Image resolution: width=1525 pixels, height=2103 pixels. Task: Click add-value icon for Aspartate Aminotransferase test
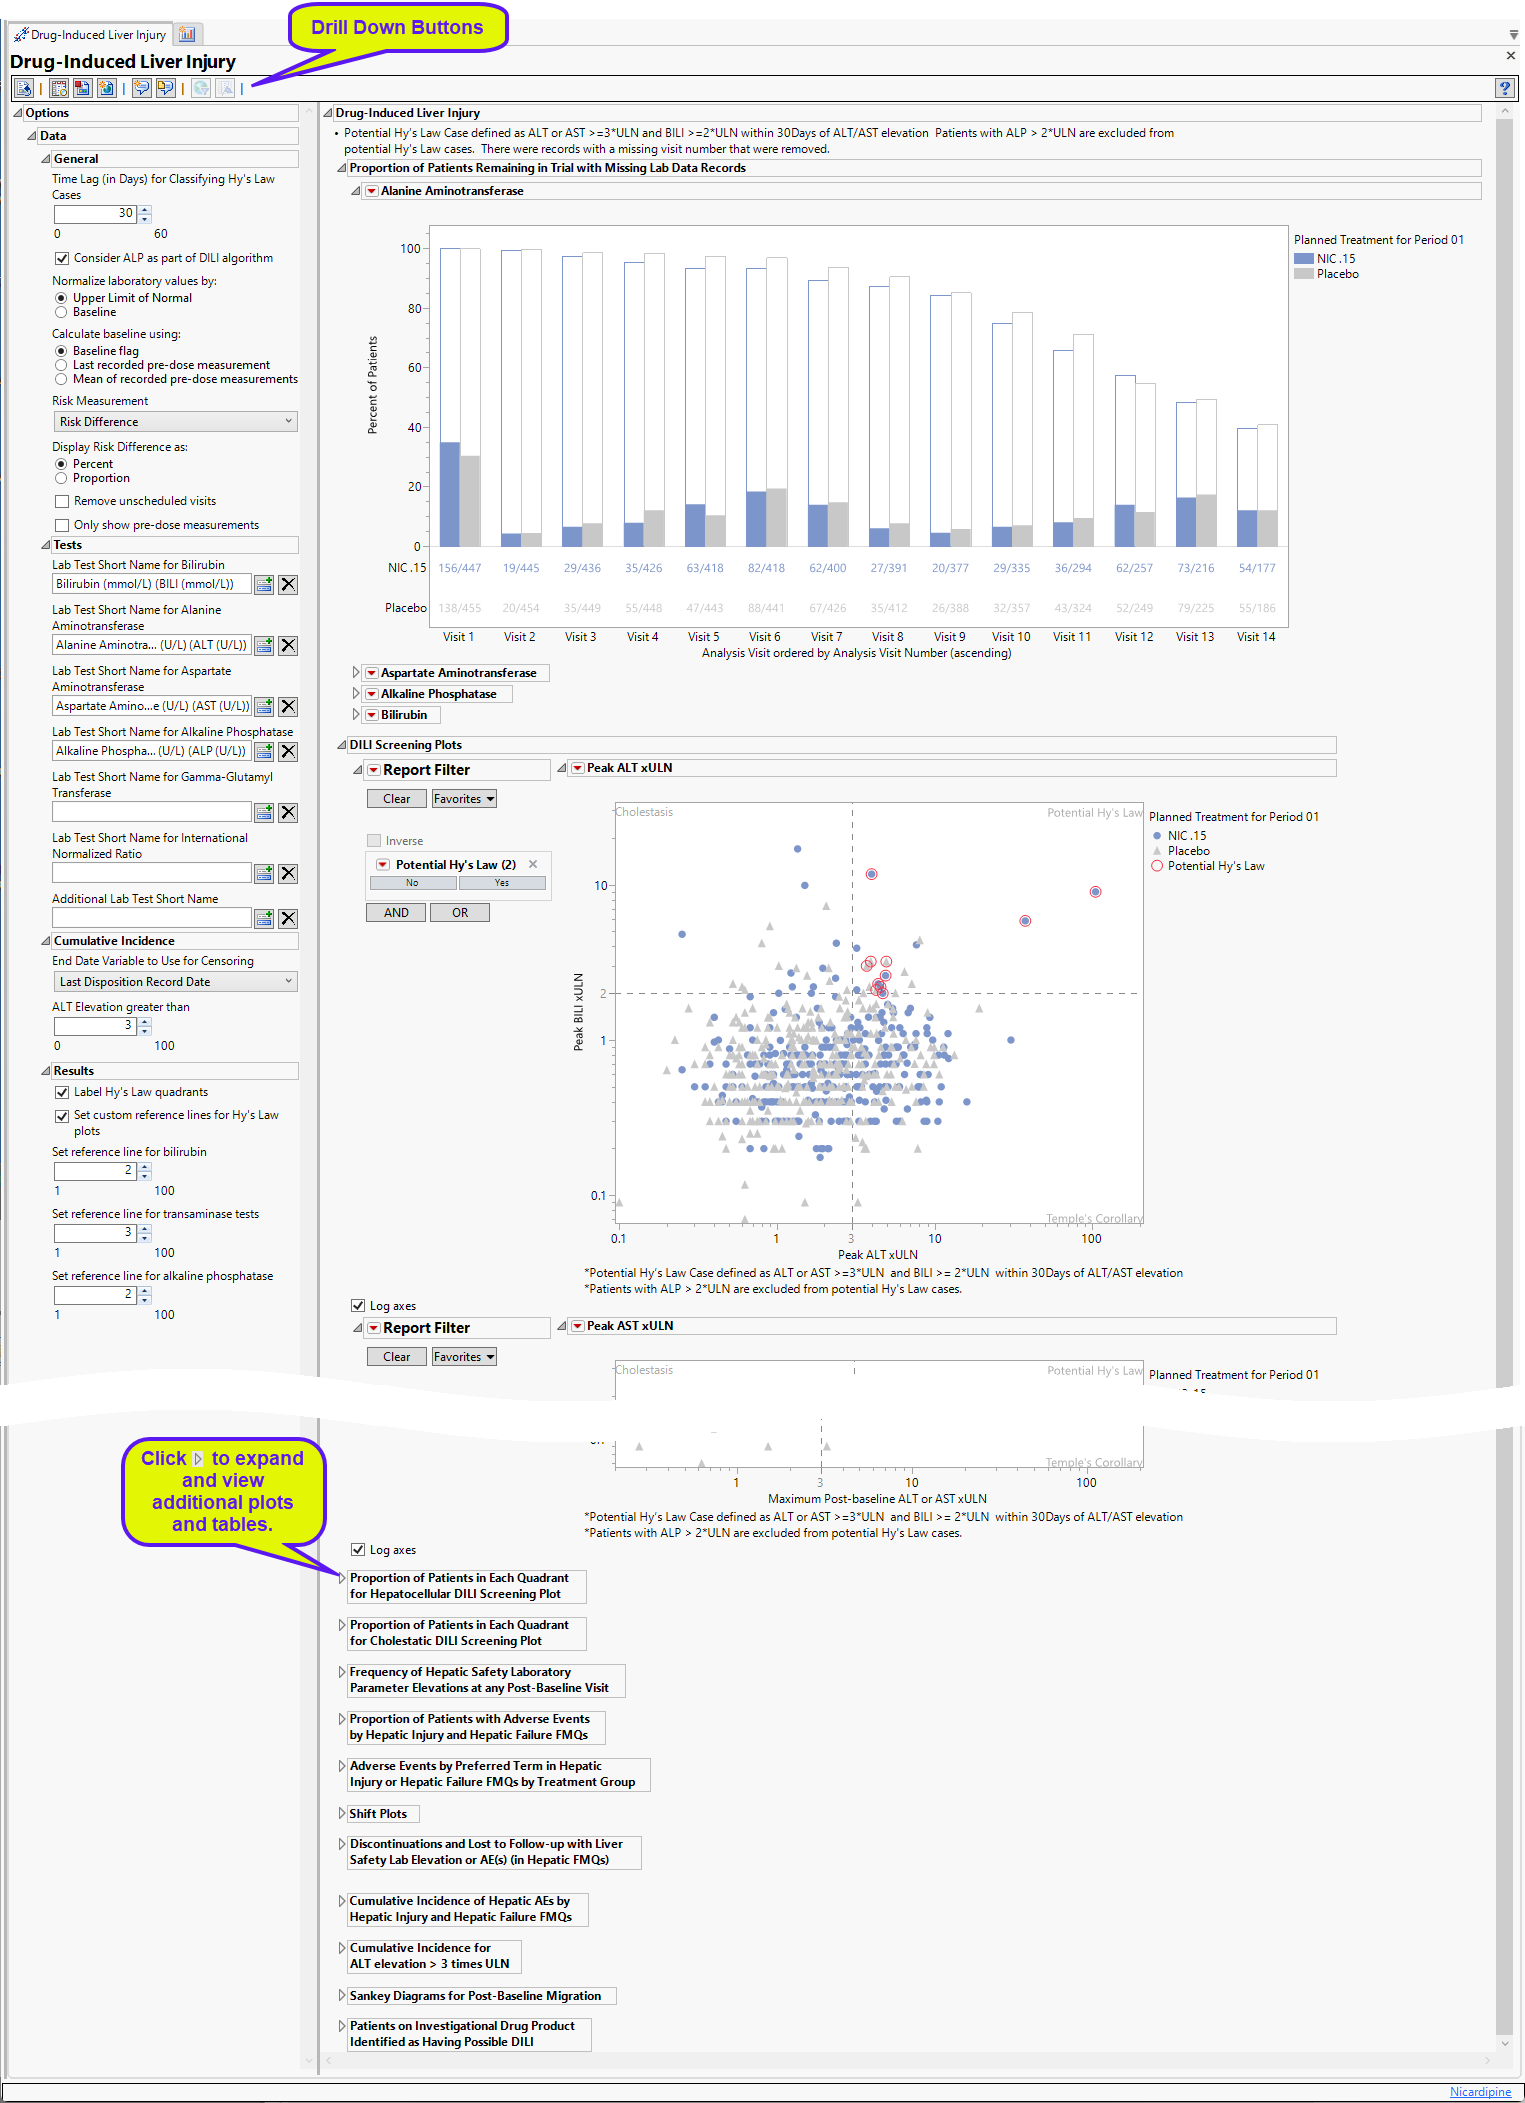tap(264, 707)
